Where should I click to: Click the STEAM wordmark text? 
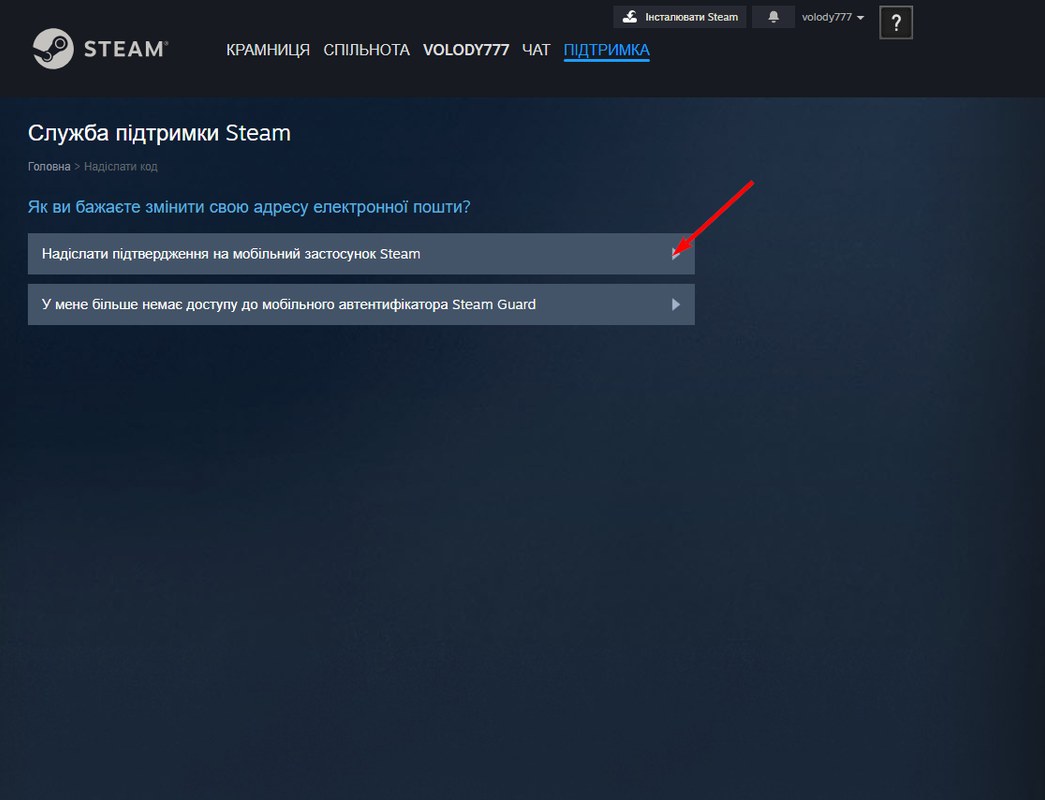coord(126,49)
